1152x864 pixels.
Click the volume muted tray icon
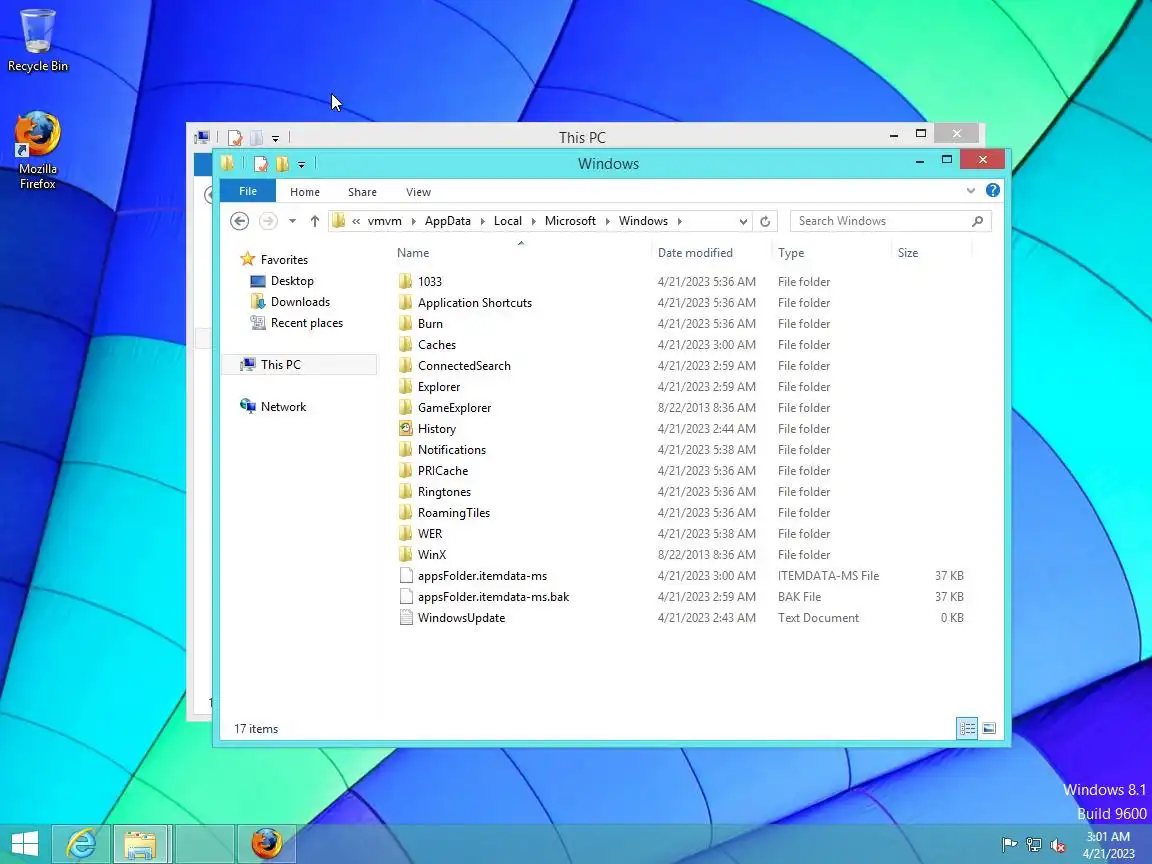pyautogui.click(x=1057, y=845)
